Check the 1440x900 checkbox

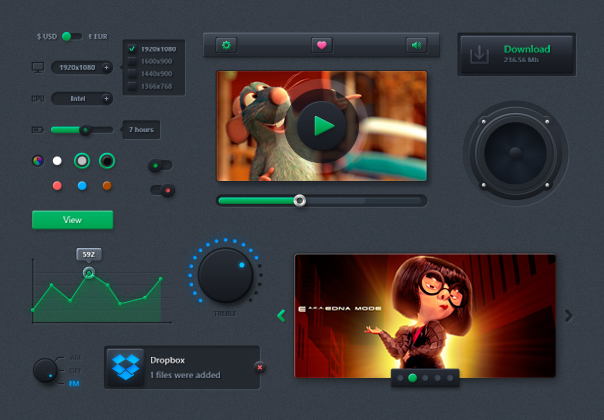pyautogui.click(x=132, y=74)
